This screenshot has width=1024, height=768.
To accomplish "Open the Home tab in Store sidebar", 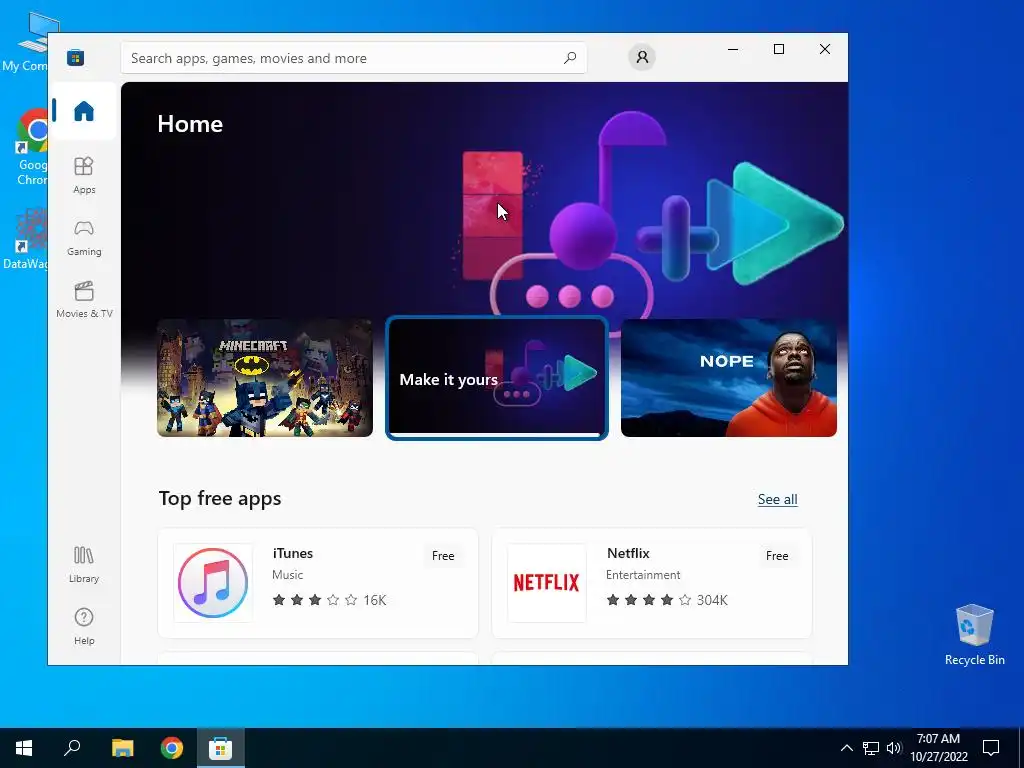I will [x=84, y=111].
